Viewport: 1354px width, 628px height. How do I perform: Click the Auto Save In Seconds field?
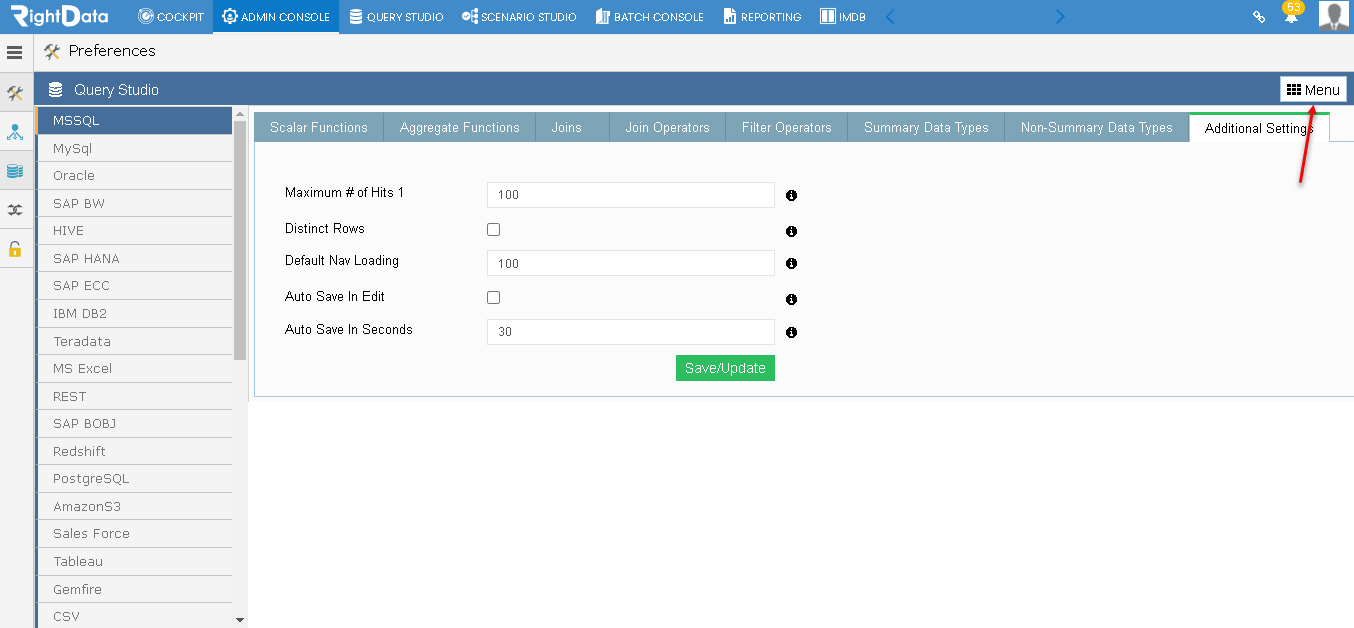631,332
